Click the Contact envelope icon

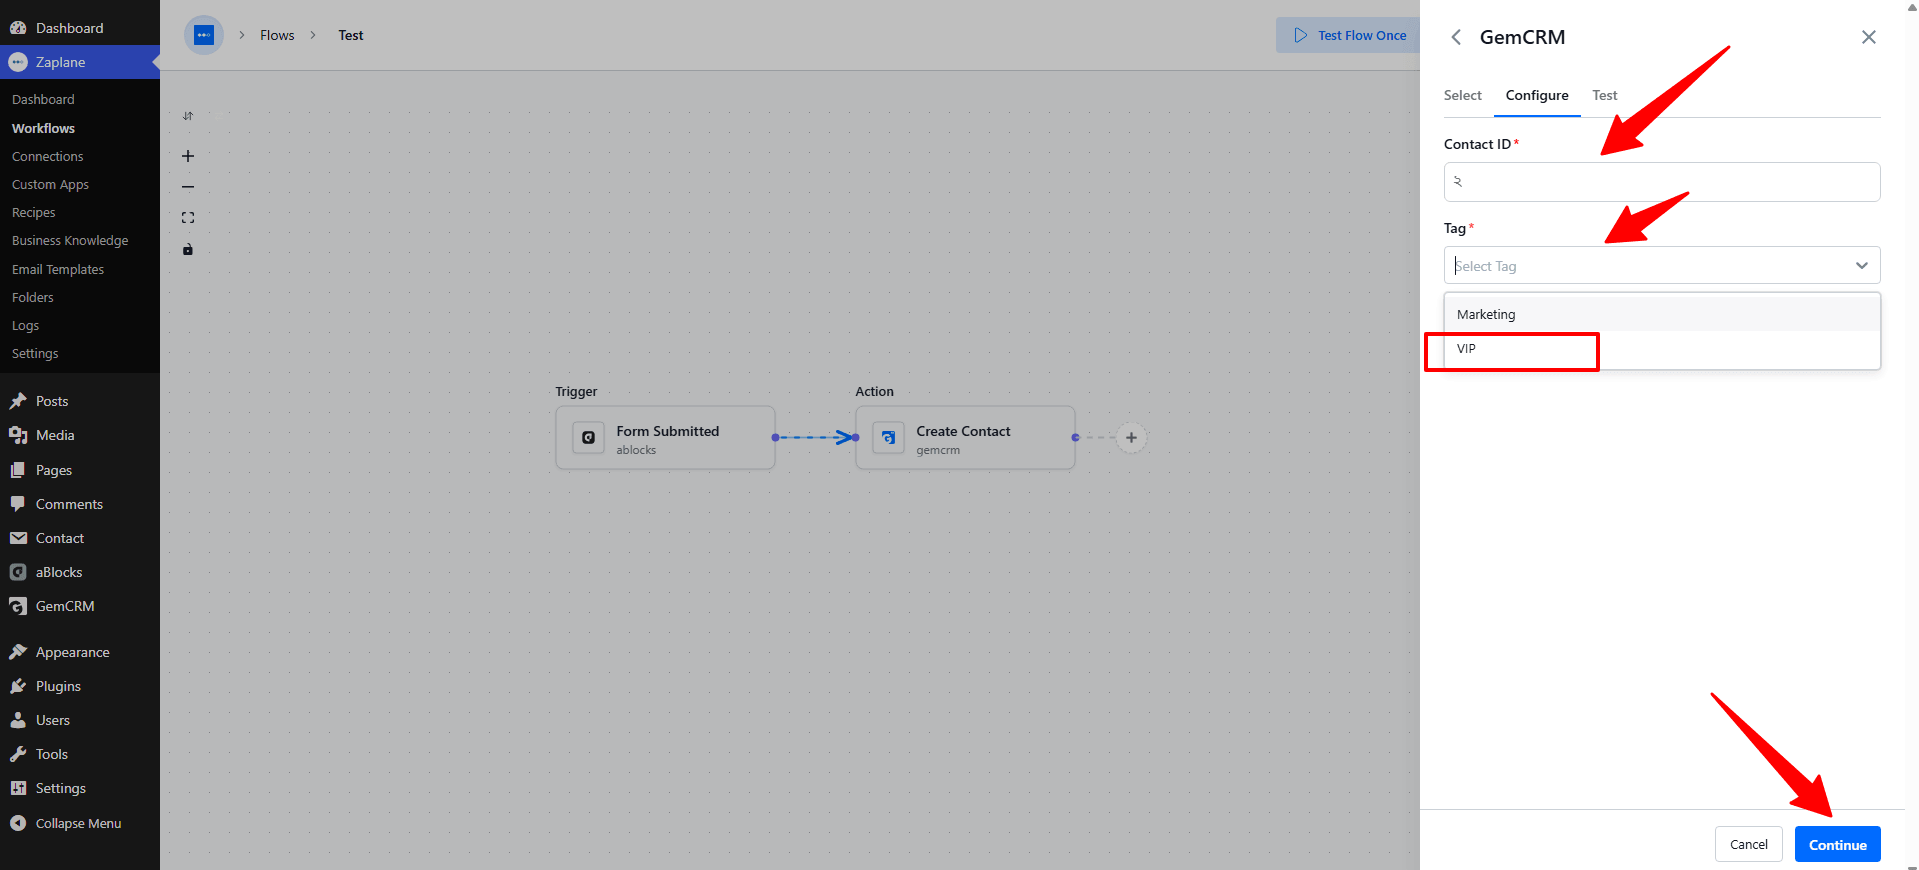click(18, 538)
